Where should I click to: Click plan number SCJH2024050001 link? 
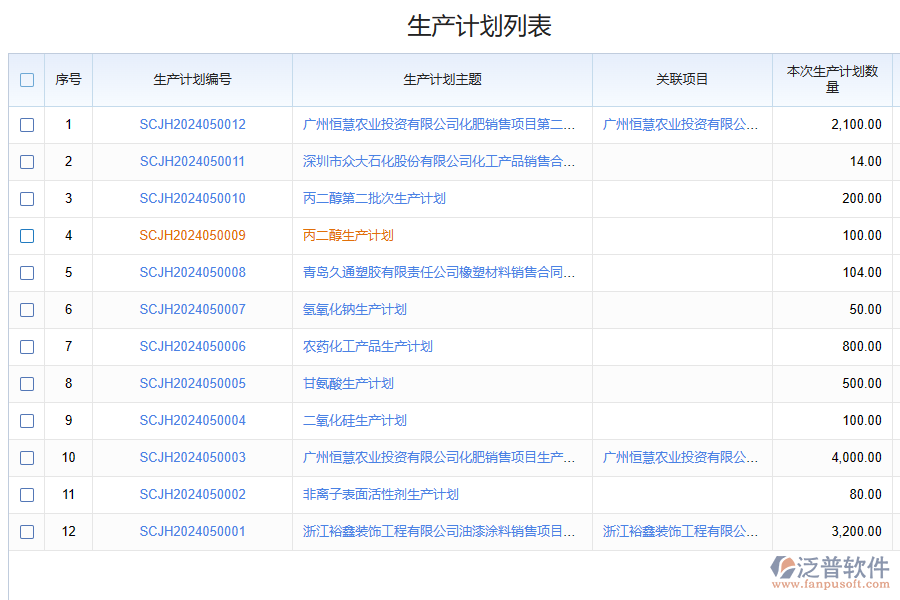(x=192, y=532)
